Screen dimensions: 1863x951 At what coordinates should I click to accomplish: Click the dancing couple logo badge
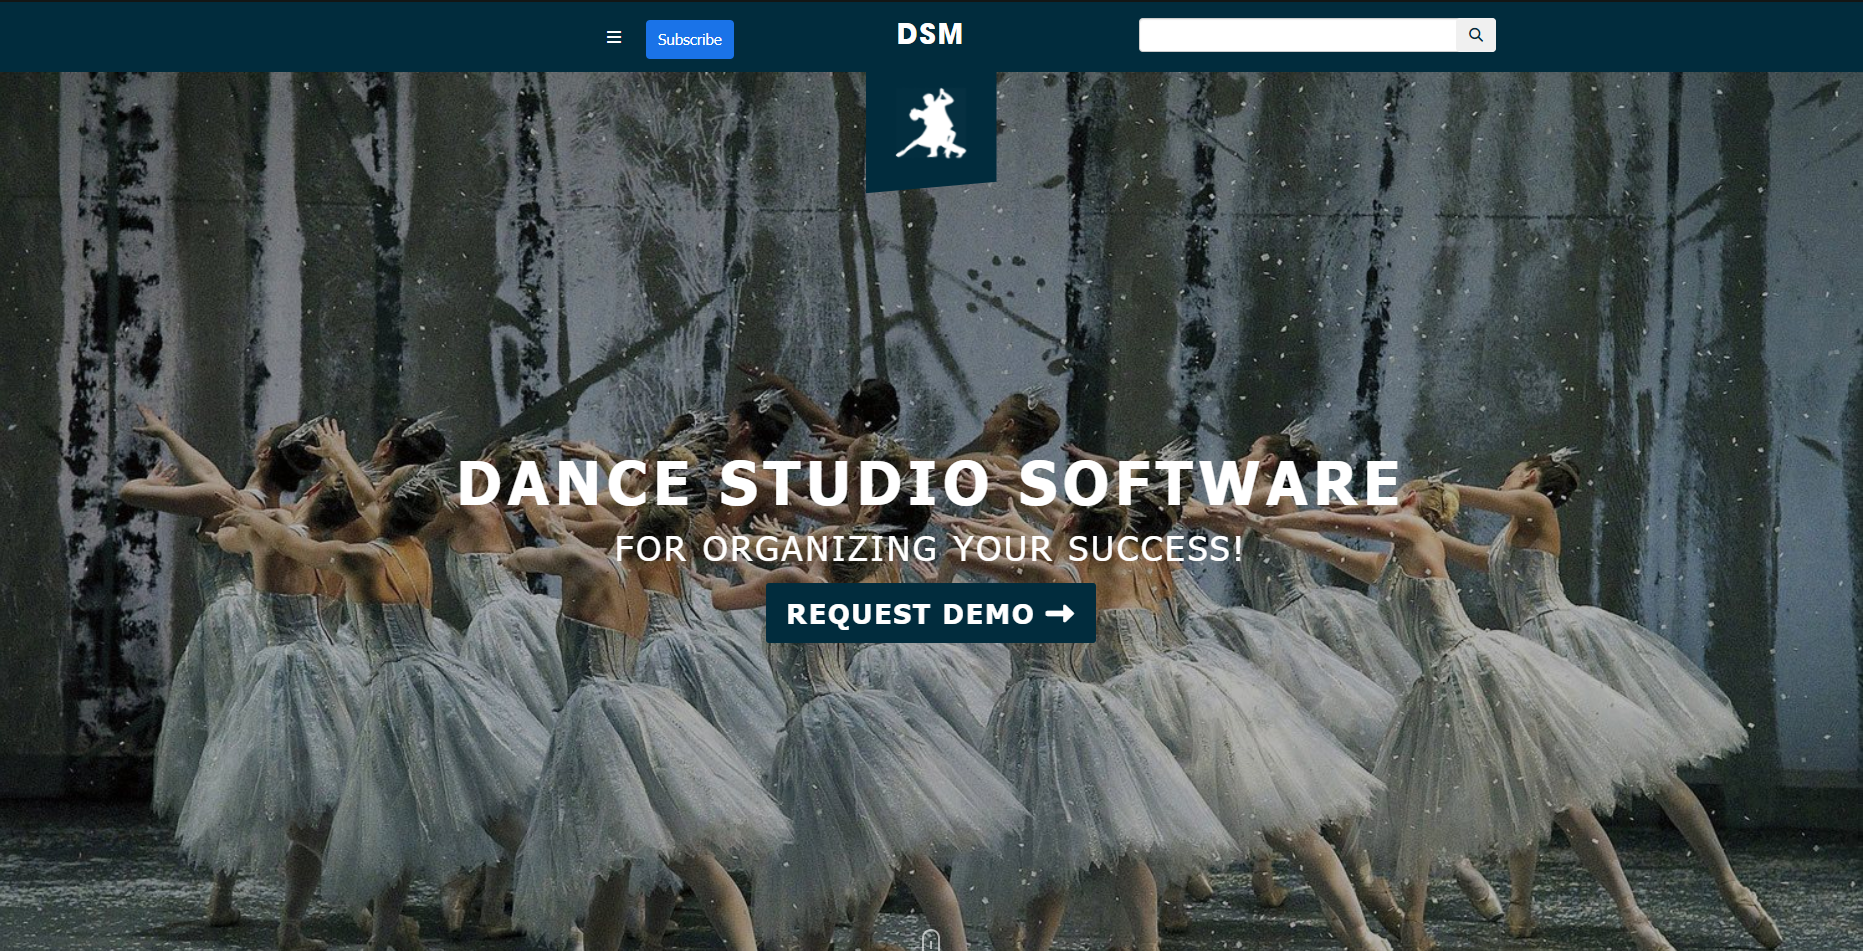pyautogui.click(x=931, y=130)
